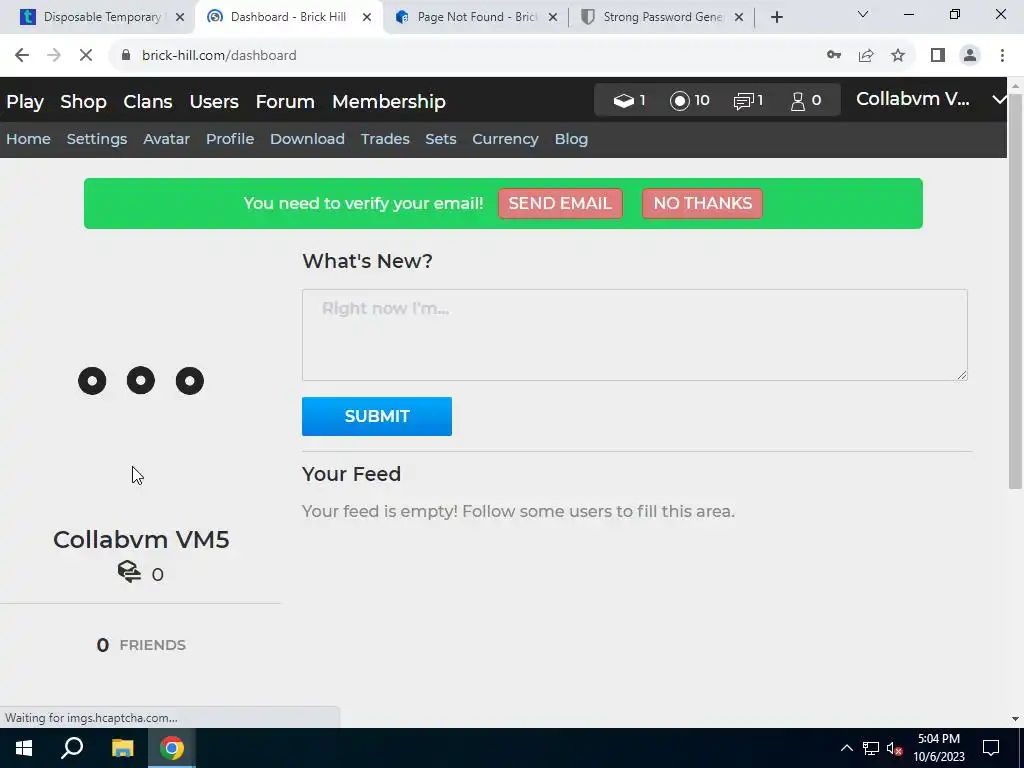Screen dimensions: 1024x768
Task: Open the Currency sub-navigation link
Action: pos(505,139)
